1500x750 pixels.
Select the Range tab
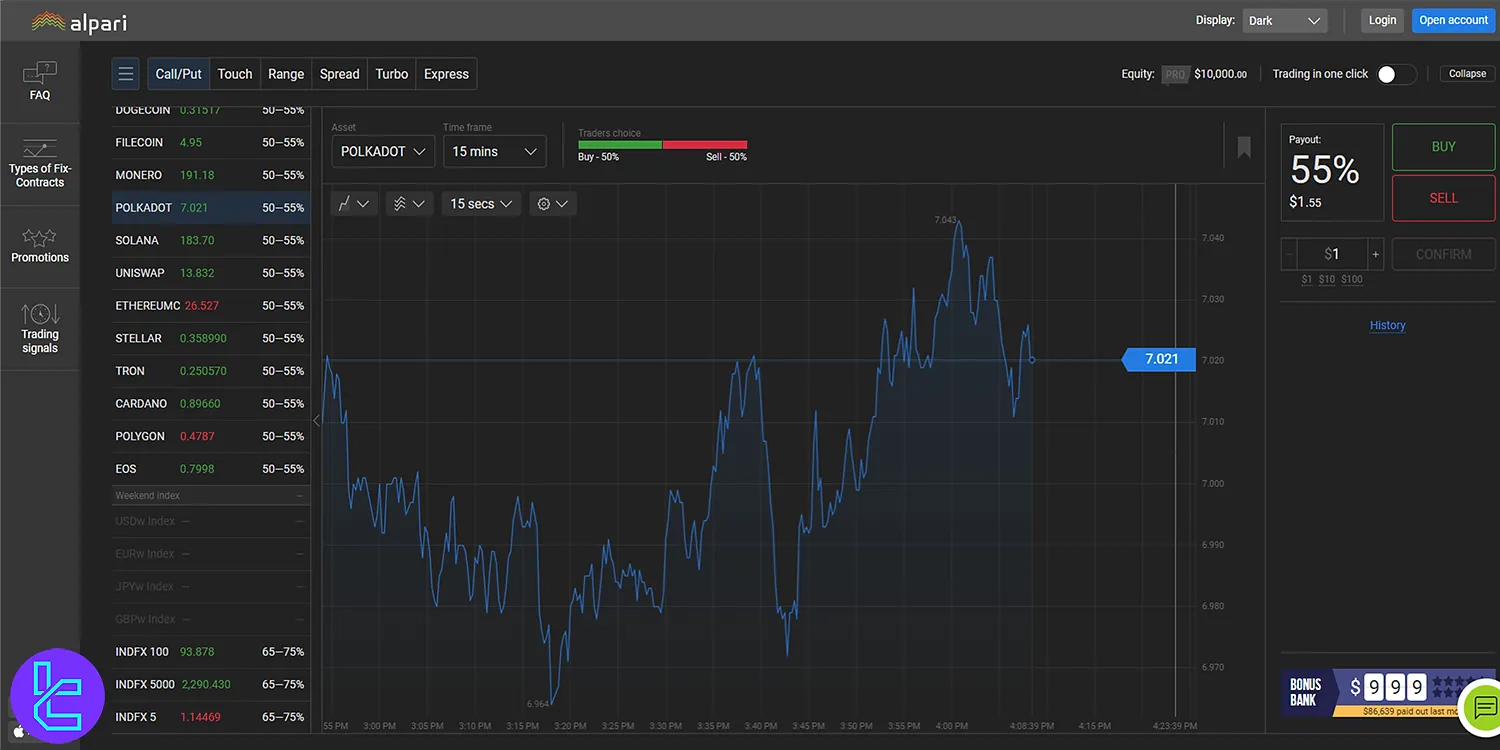click(x=286, y=74)
